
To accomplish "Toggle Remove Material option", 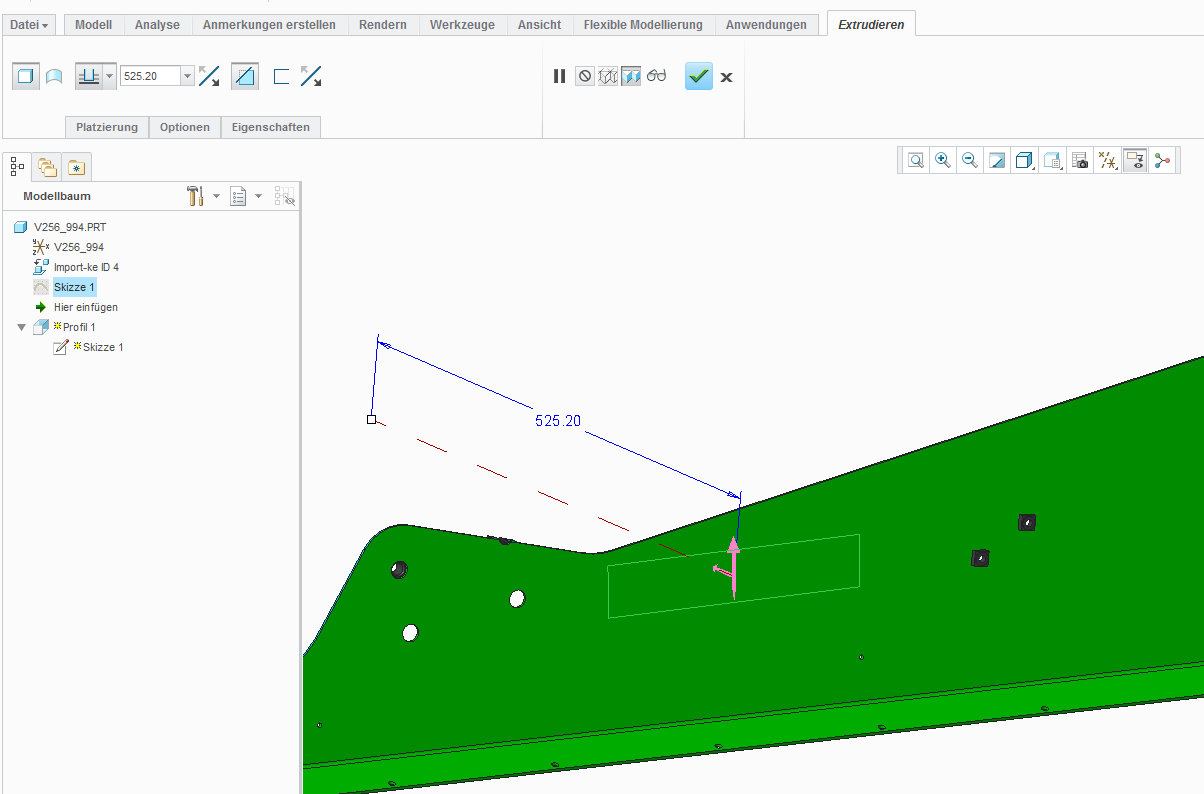I will [x=245, y=76].
